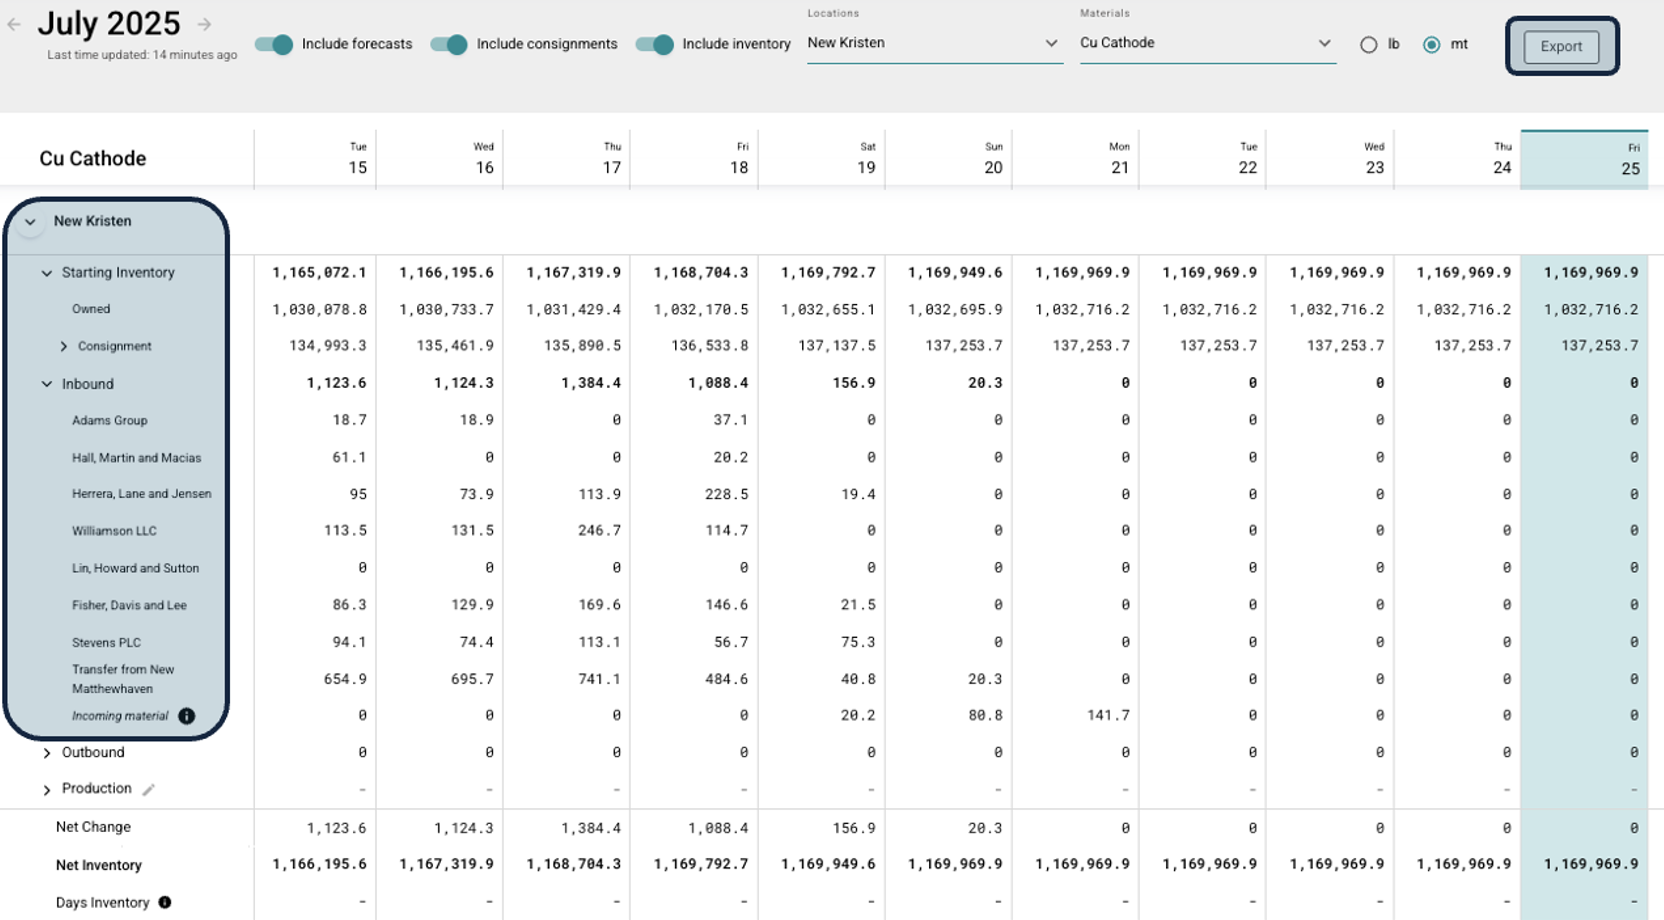Select the Fri 25 column header

[x=1586, y=158]
